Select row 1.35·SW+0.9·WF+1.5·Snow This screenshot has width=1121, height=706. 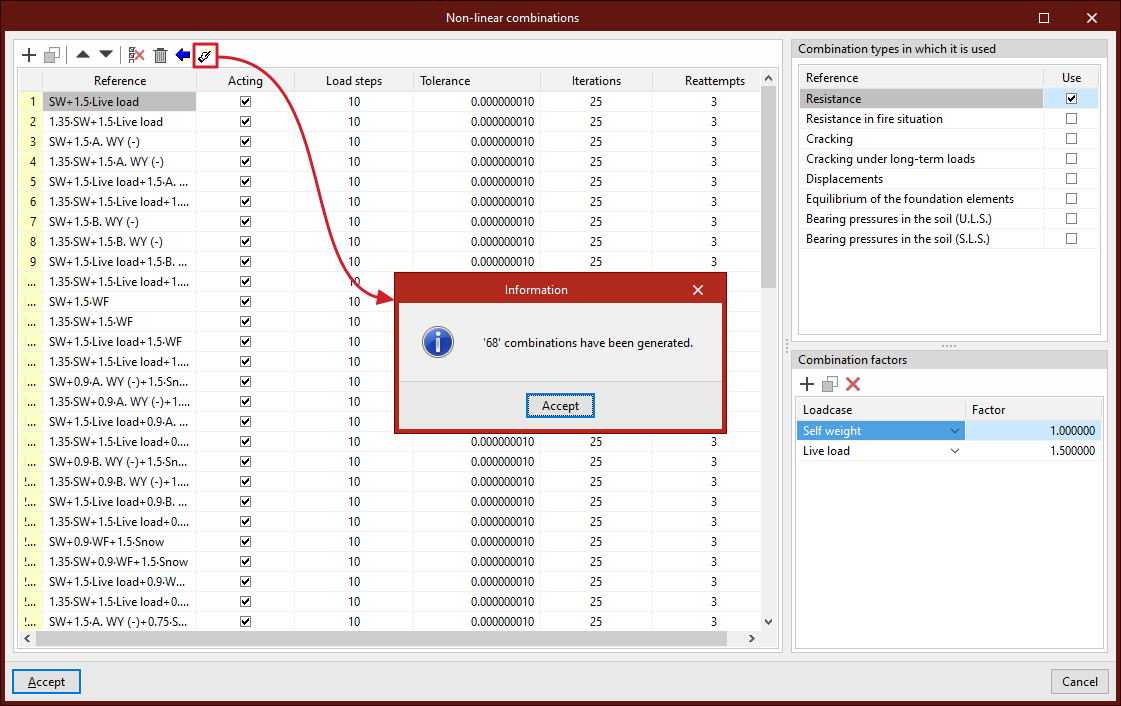[119, 562]
